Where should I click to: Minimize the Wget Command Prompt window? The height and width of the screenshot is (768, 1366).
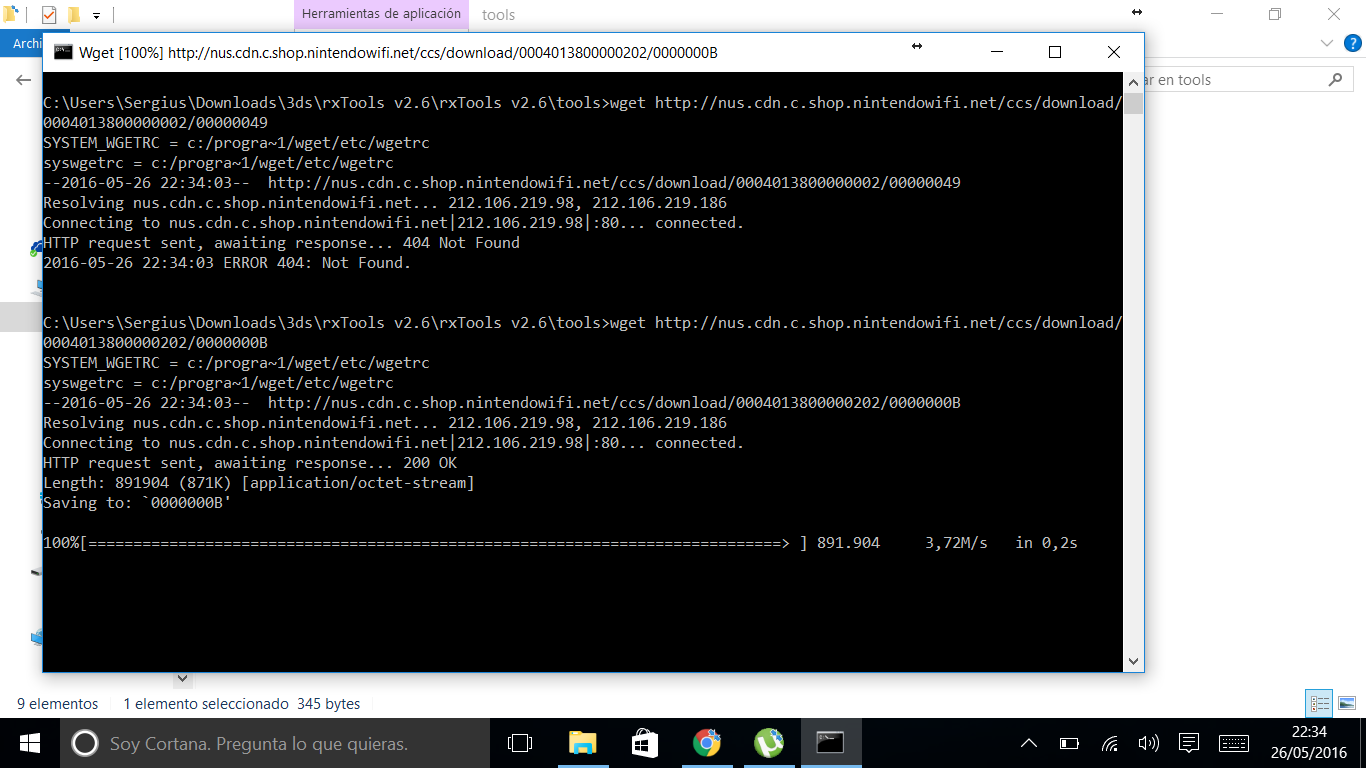(996, 52)
